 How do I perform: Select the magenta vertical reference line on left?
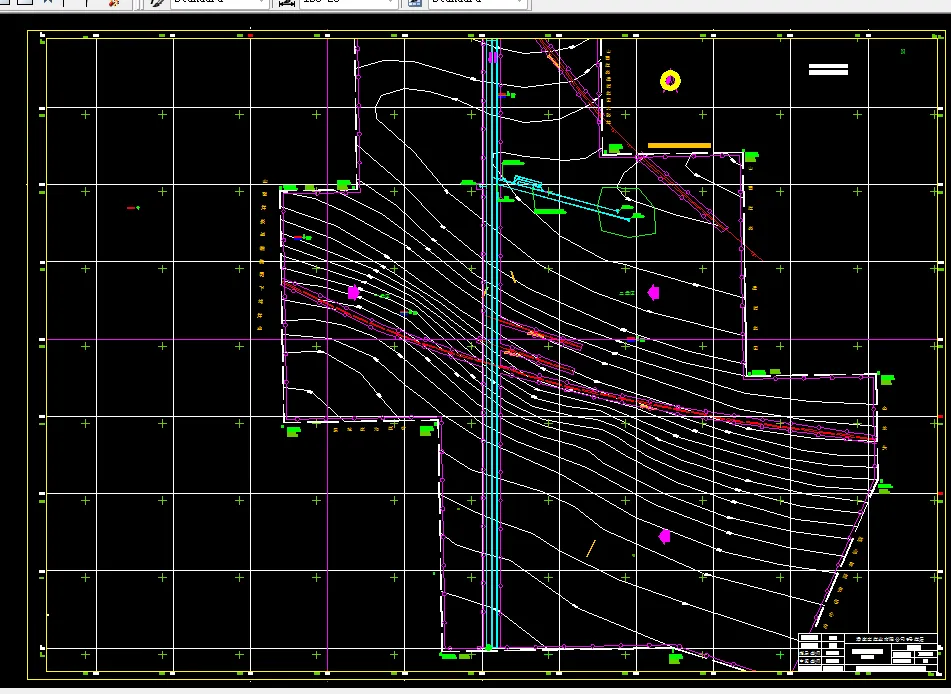point(328,355)
